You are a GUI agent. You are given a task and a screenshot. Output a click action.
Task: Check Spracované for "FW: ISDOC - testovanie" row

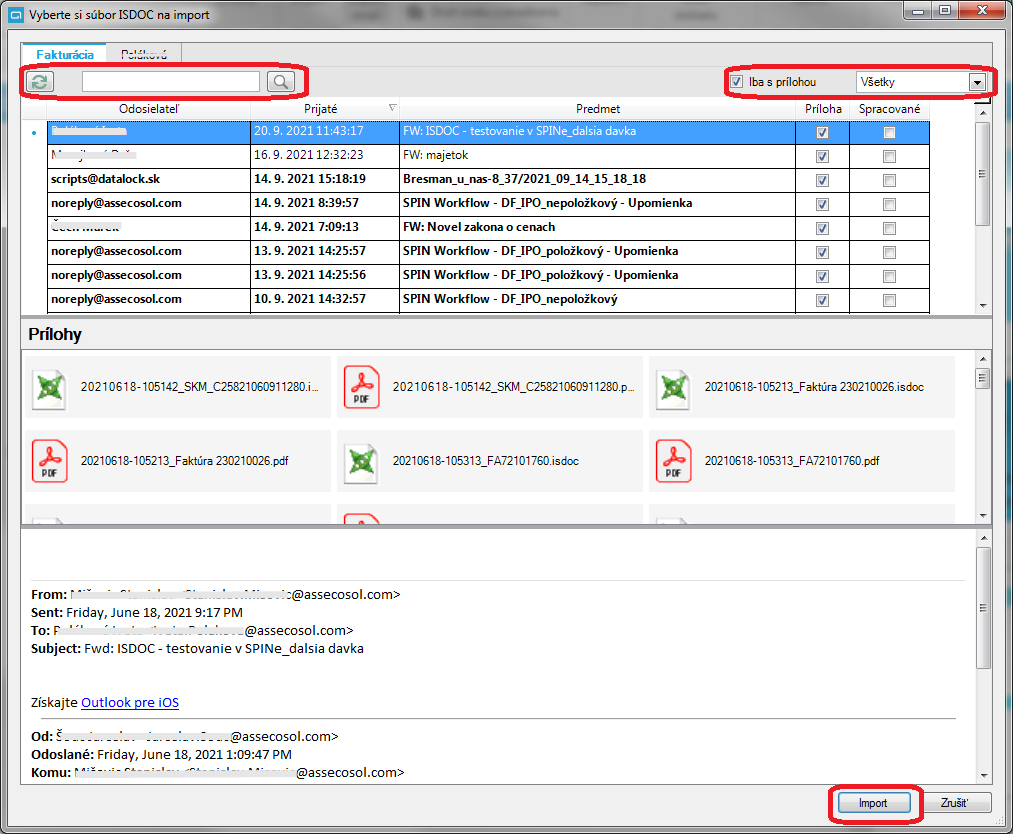pyautogui.click(x=890, y=132)
